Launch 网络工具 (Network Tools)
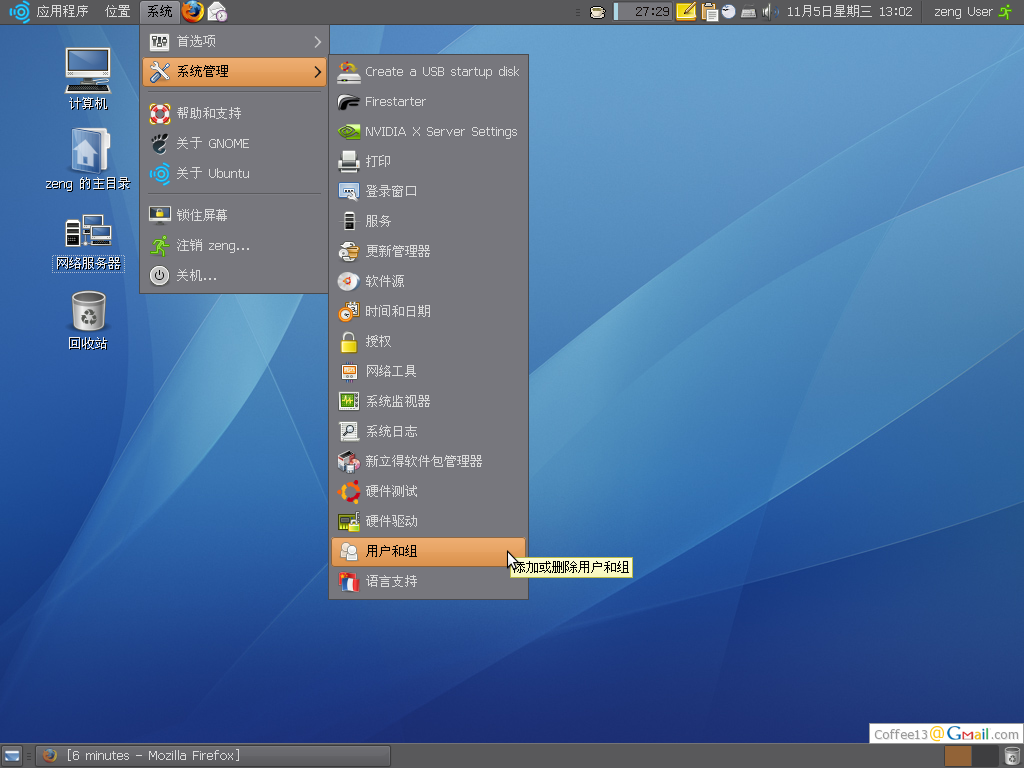The image size is (1024, 768). (428, 372)
